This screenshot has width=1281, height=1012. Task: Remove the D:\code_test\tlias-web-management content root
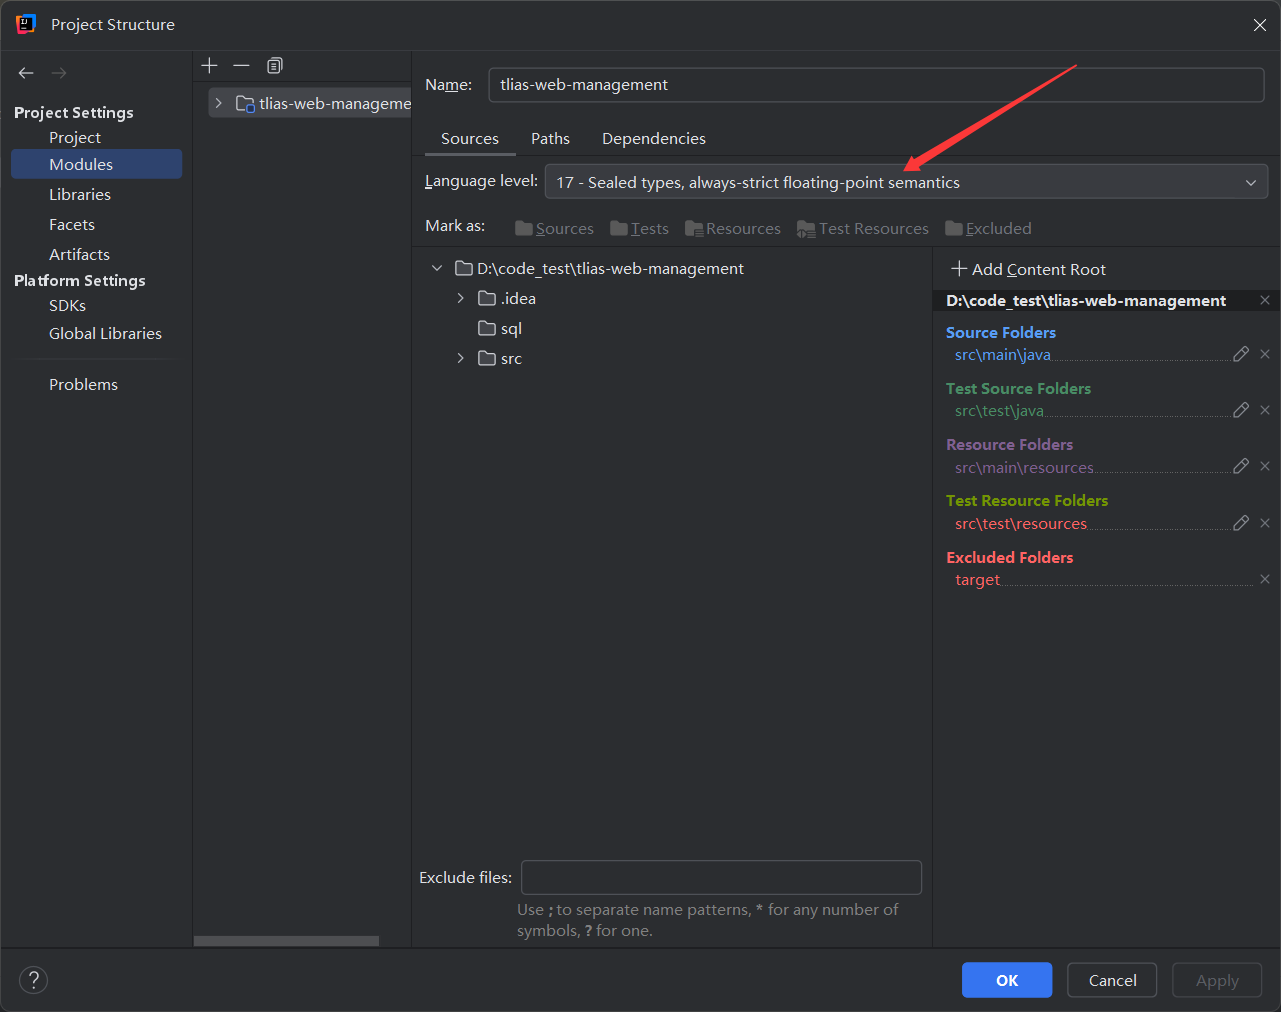pyautogui.click(x=1265, y=300)
